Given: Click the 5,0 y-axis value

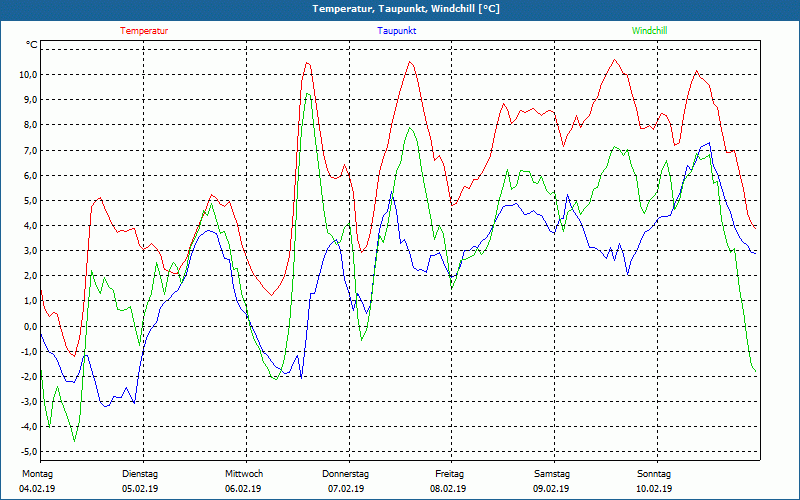Looking at the screenshot, I should tap(30, 201).
